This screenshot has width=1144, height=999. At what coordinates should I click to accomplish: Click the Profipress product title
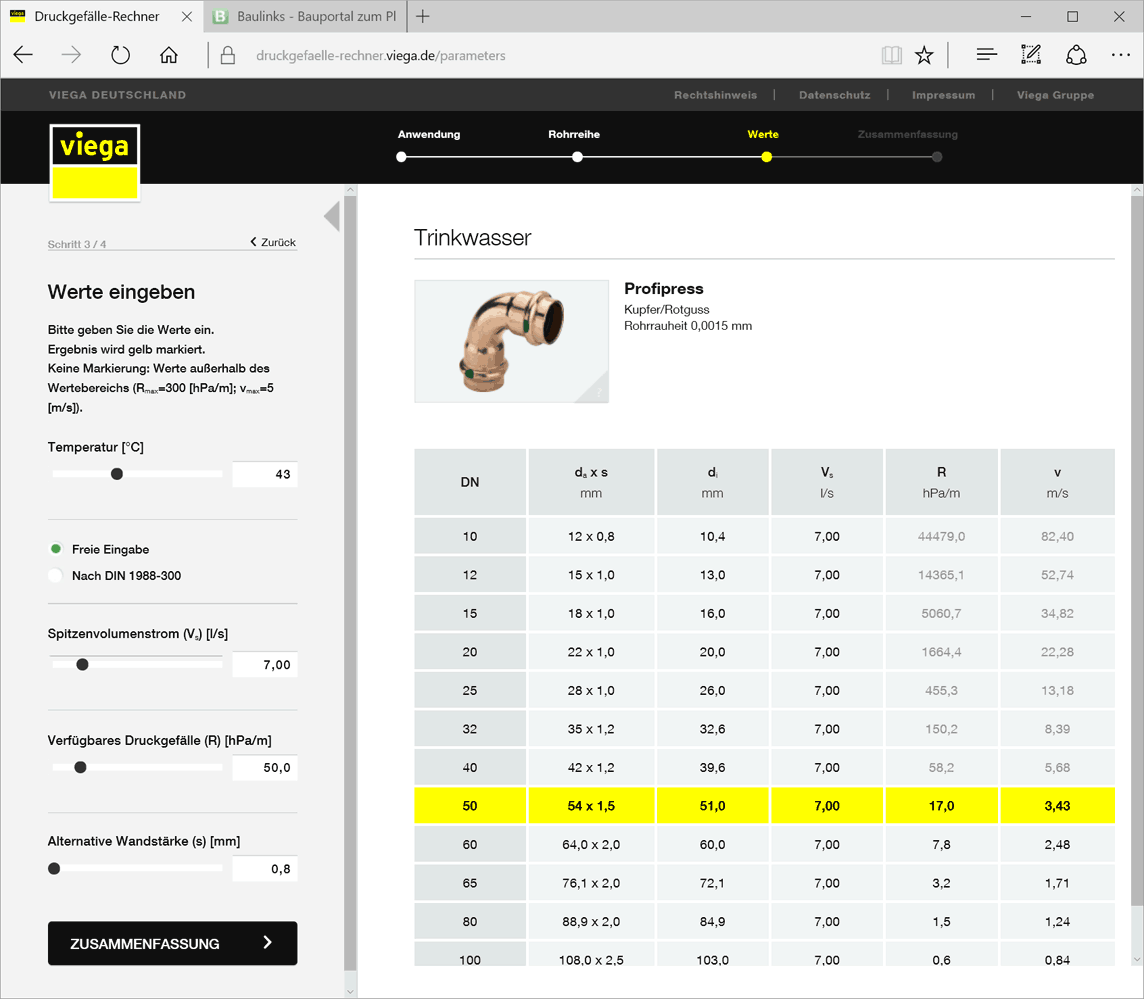pos(664,288)
